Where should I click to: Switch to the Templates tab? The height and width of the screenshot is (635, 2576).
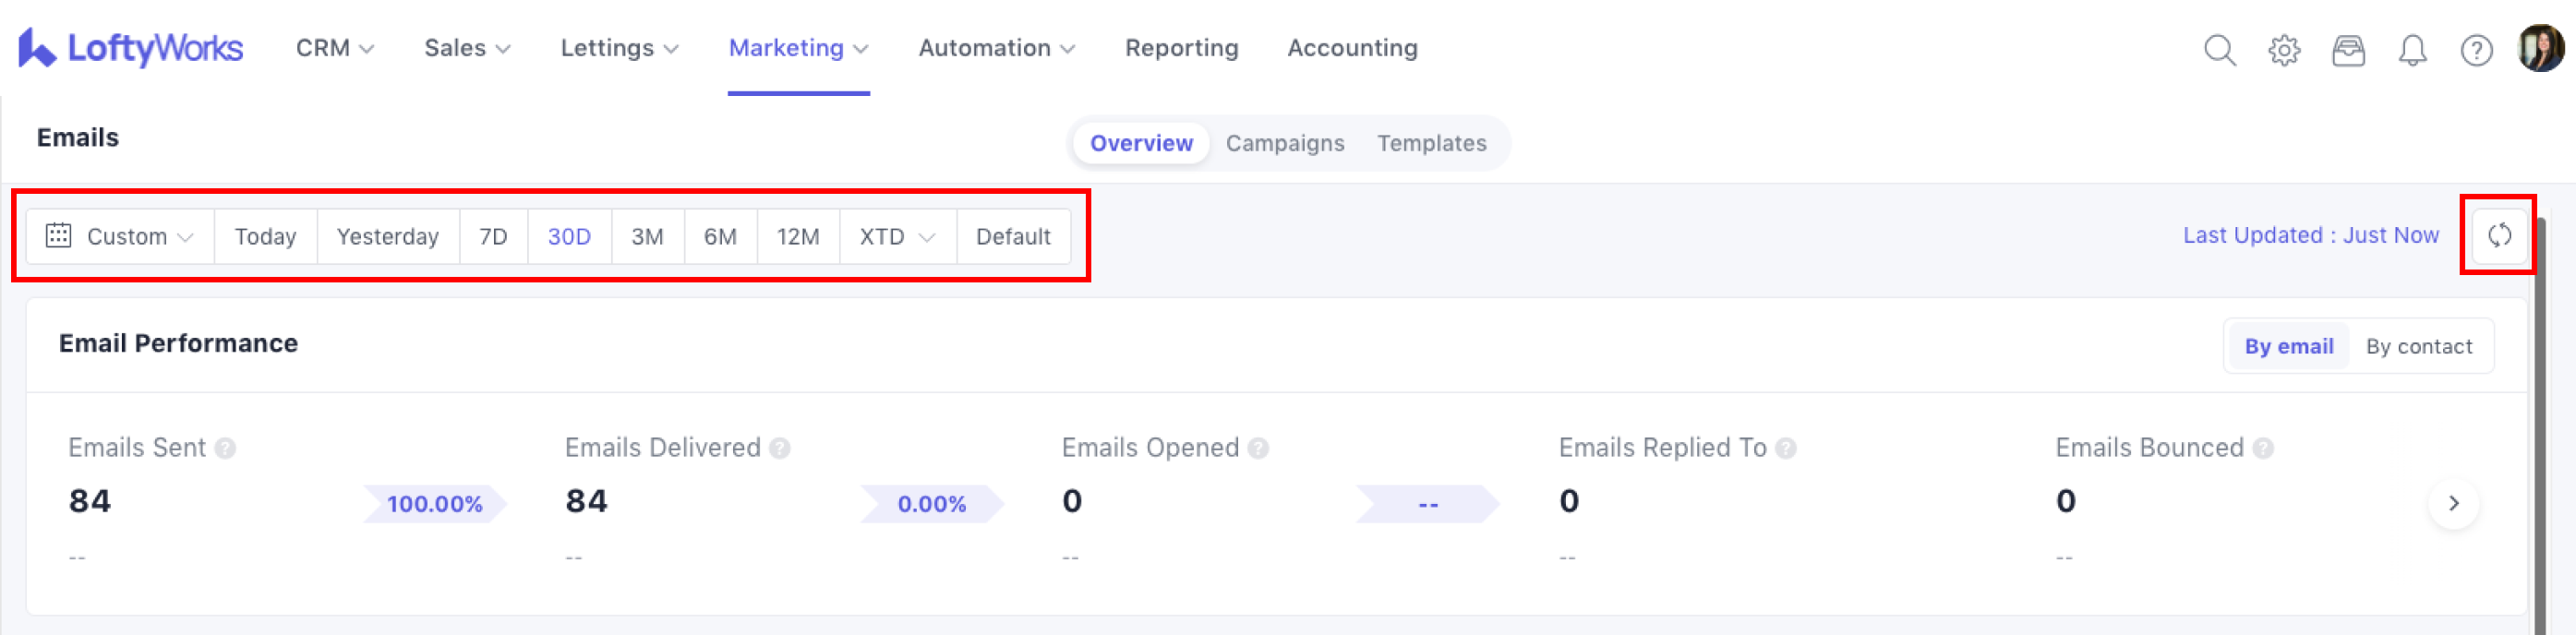[x=1431, y=143]
